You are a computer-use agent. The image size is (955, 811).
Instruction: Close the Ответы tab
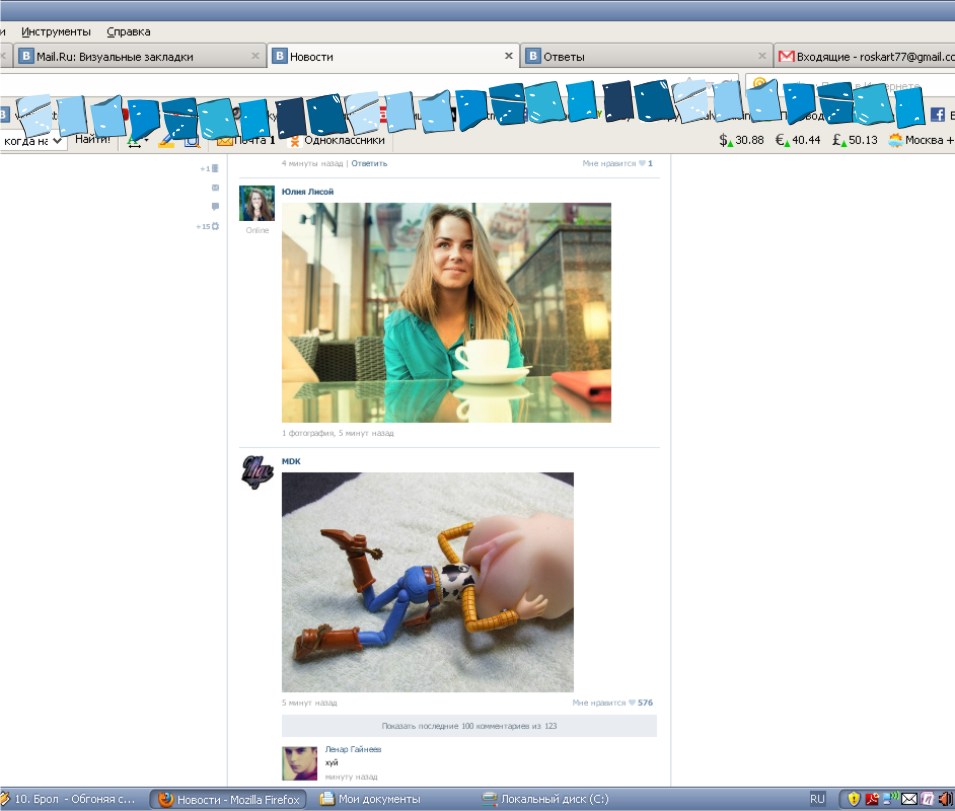click(762, 56)
